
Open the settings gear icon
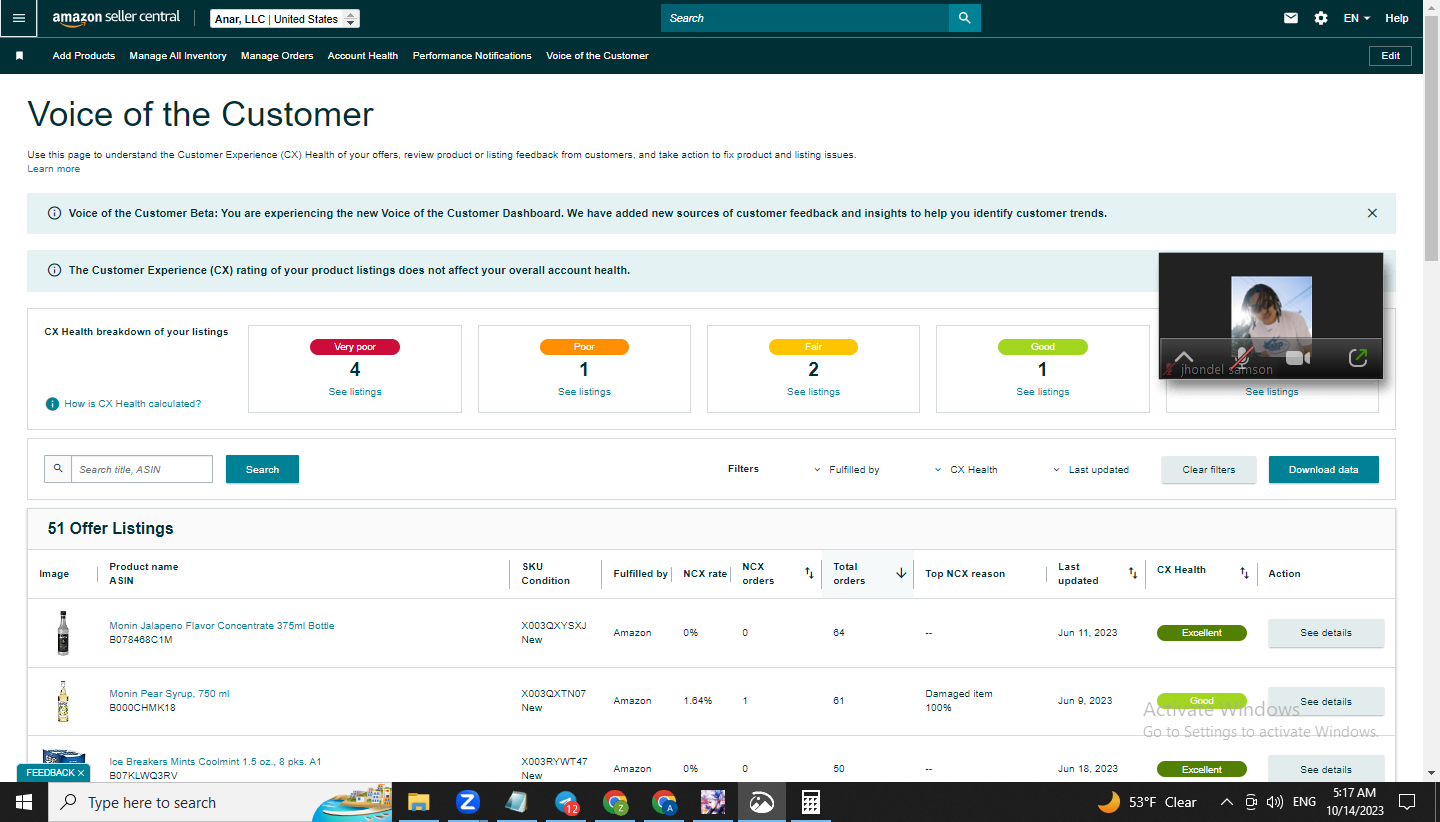1321,18
